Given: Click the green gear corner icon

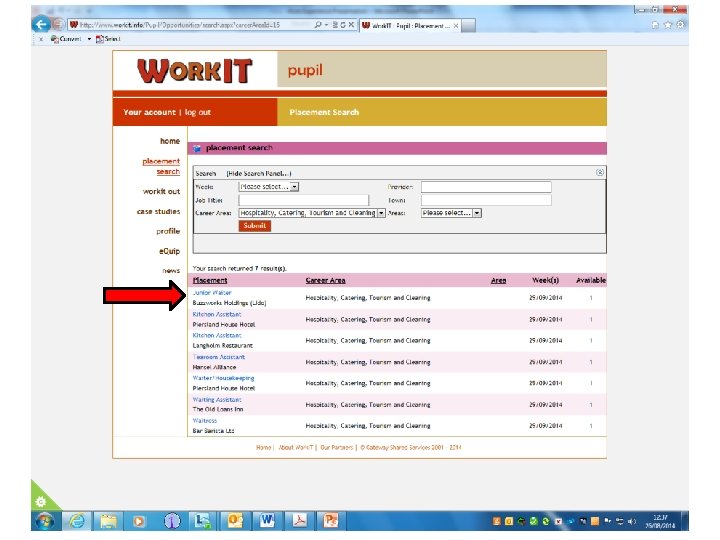Looking at the screenshot, I should point(40,501).
